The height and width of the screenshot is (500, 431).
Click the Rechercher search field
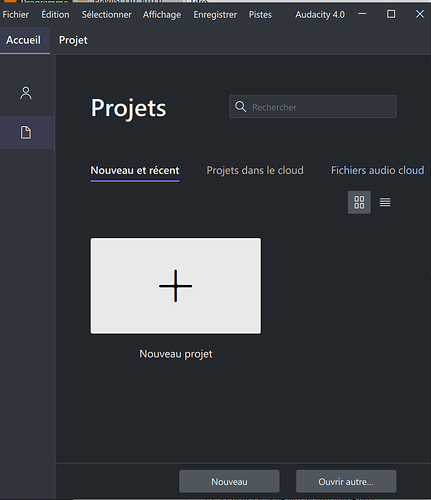(x=313, y=107)
